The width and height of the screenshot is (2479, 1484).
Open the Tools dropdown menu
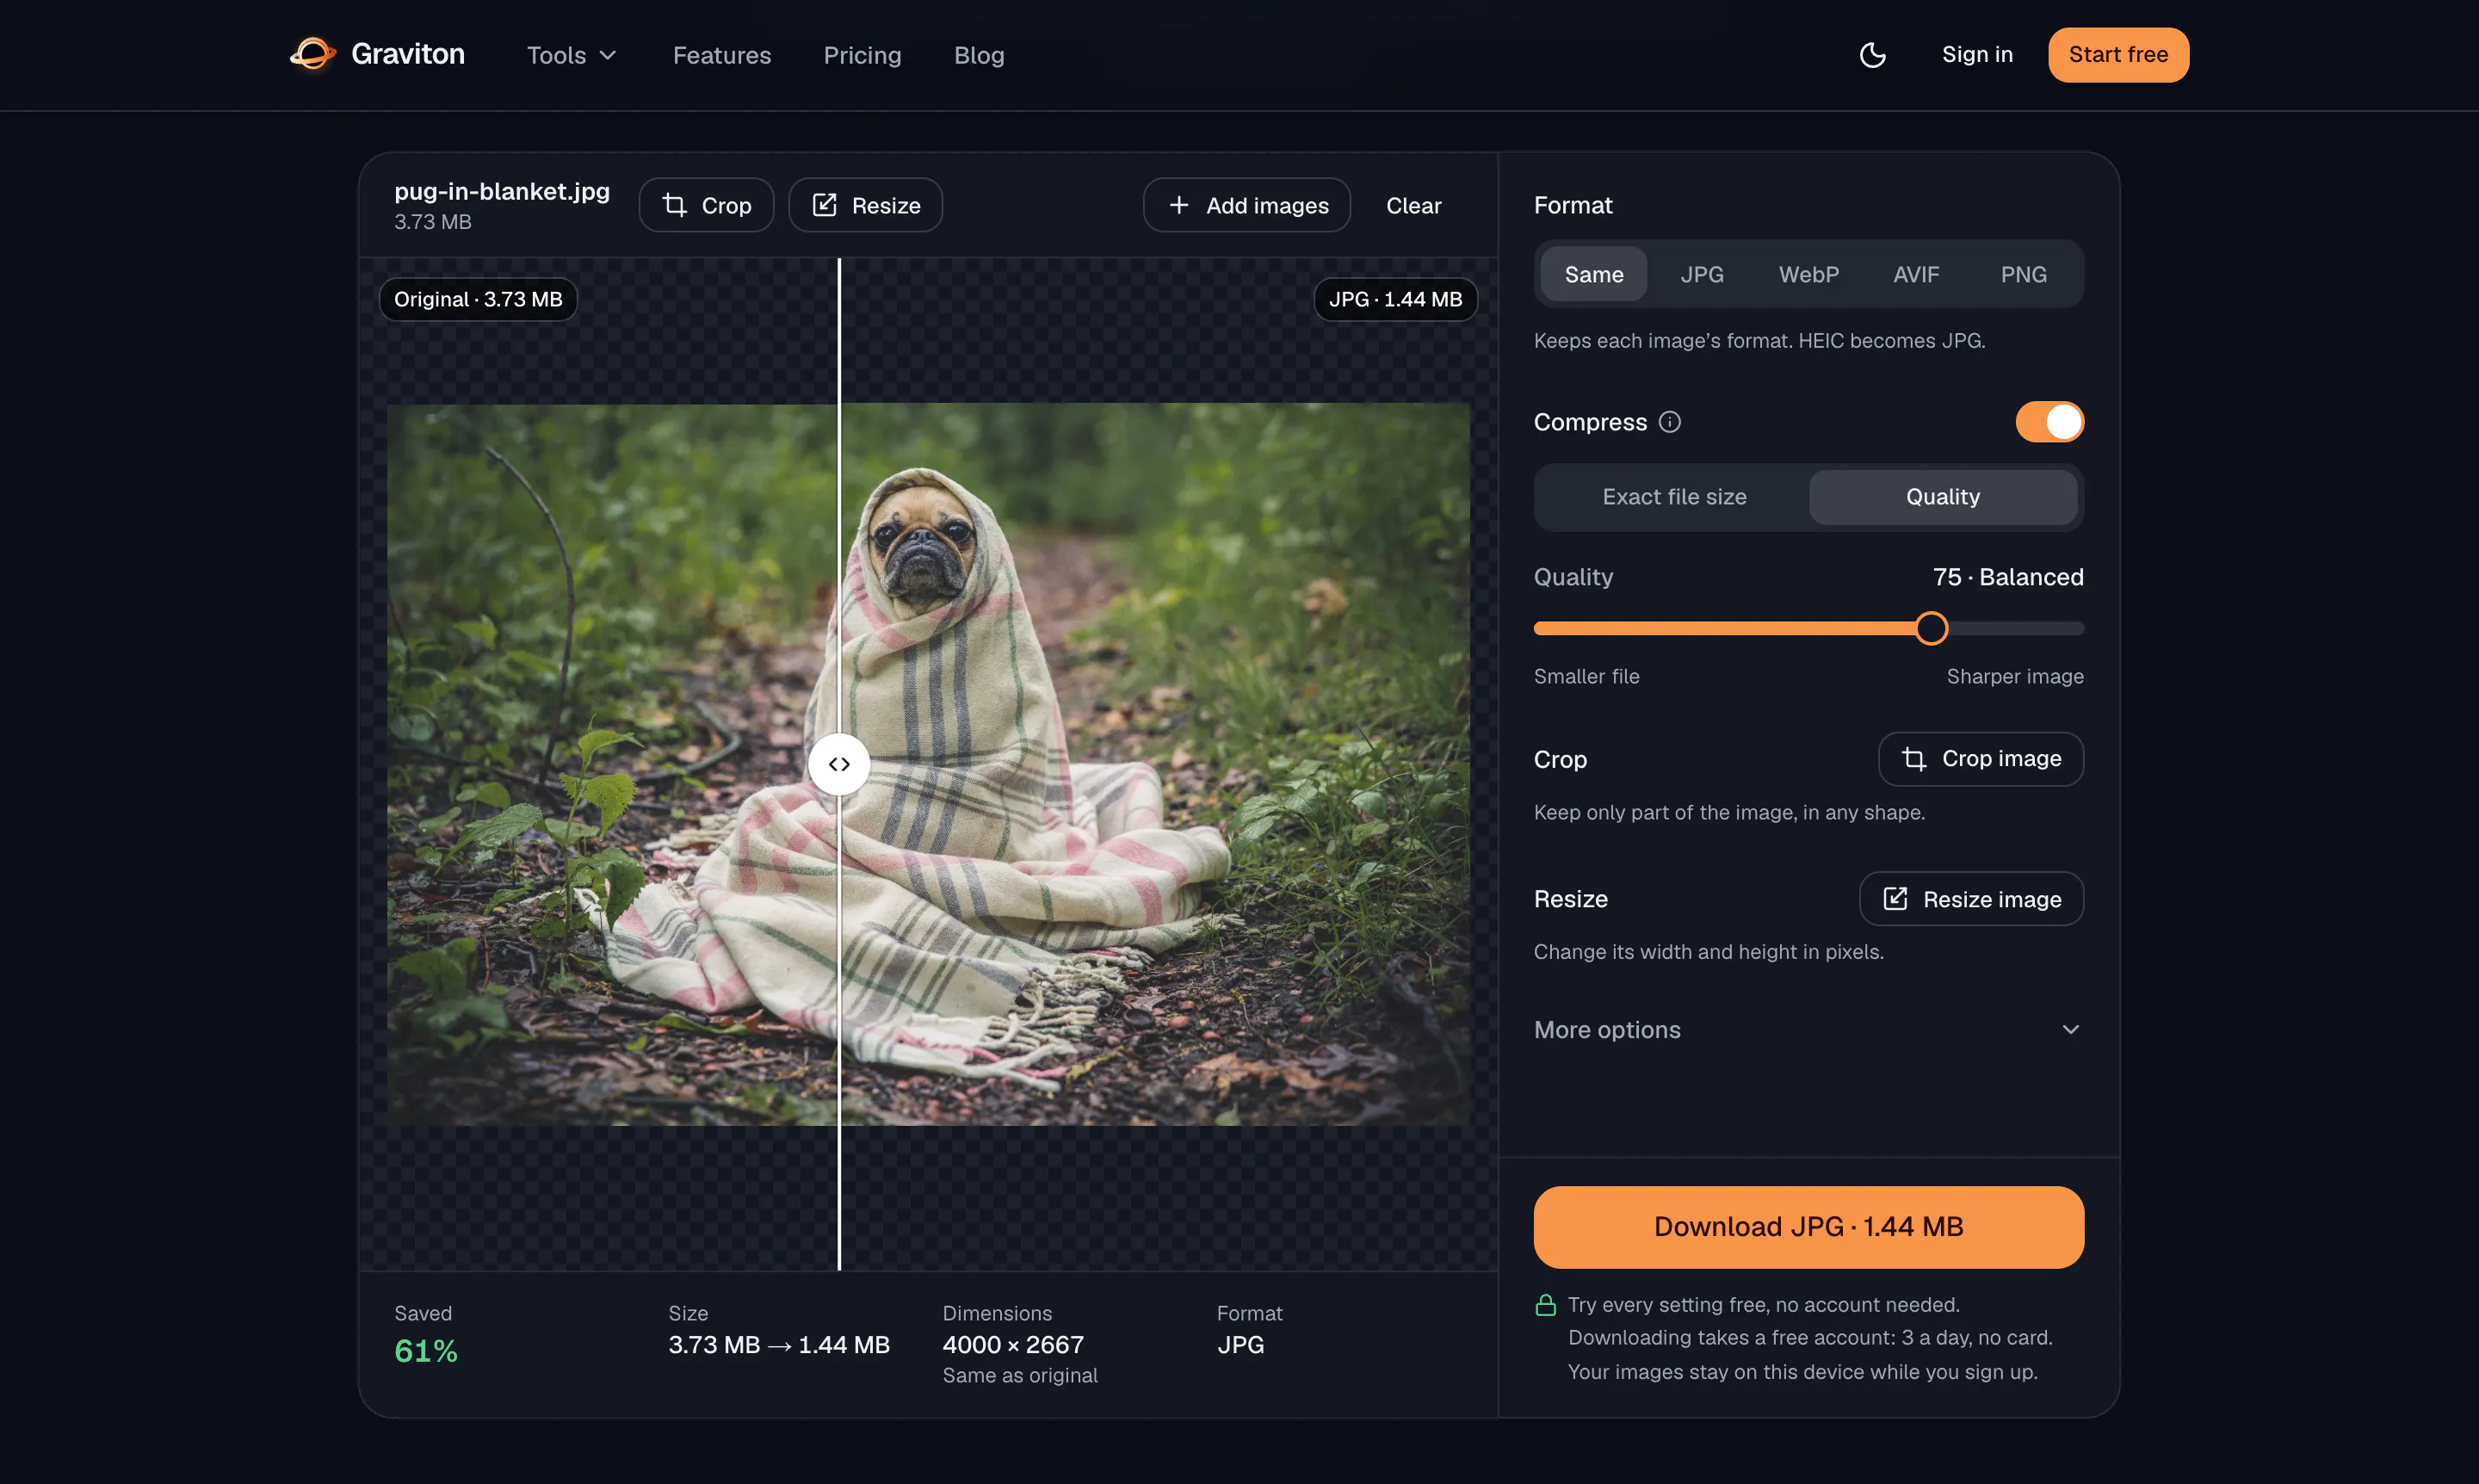[x=572, y=55]
